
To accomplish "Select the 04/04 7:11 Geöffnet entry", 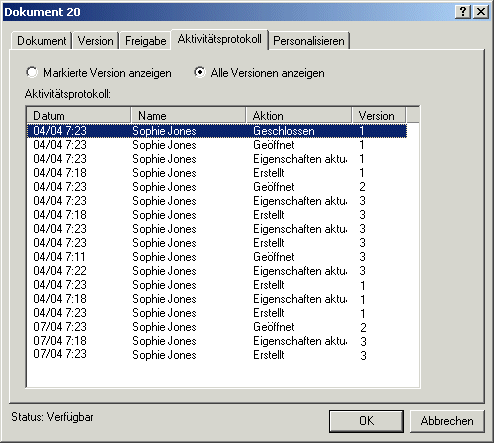I will (217, 257).
